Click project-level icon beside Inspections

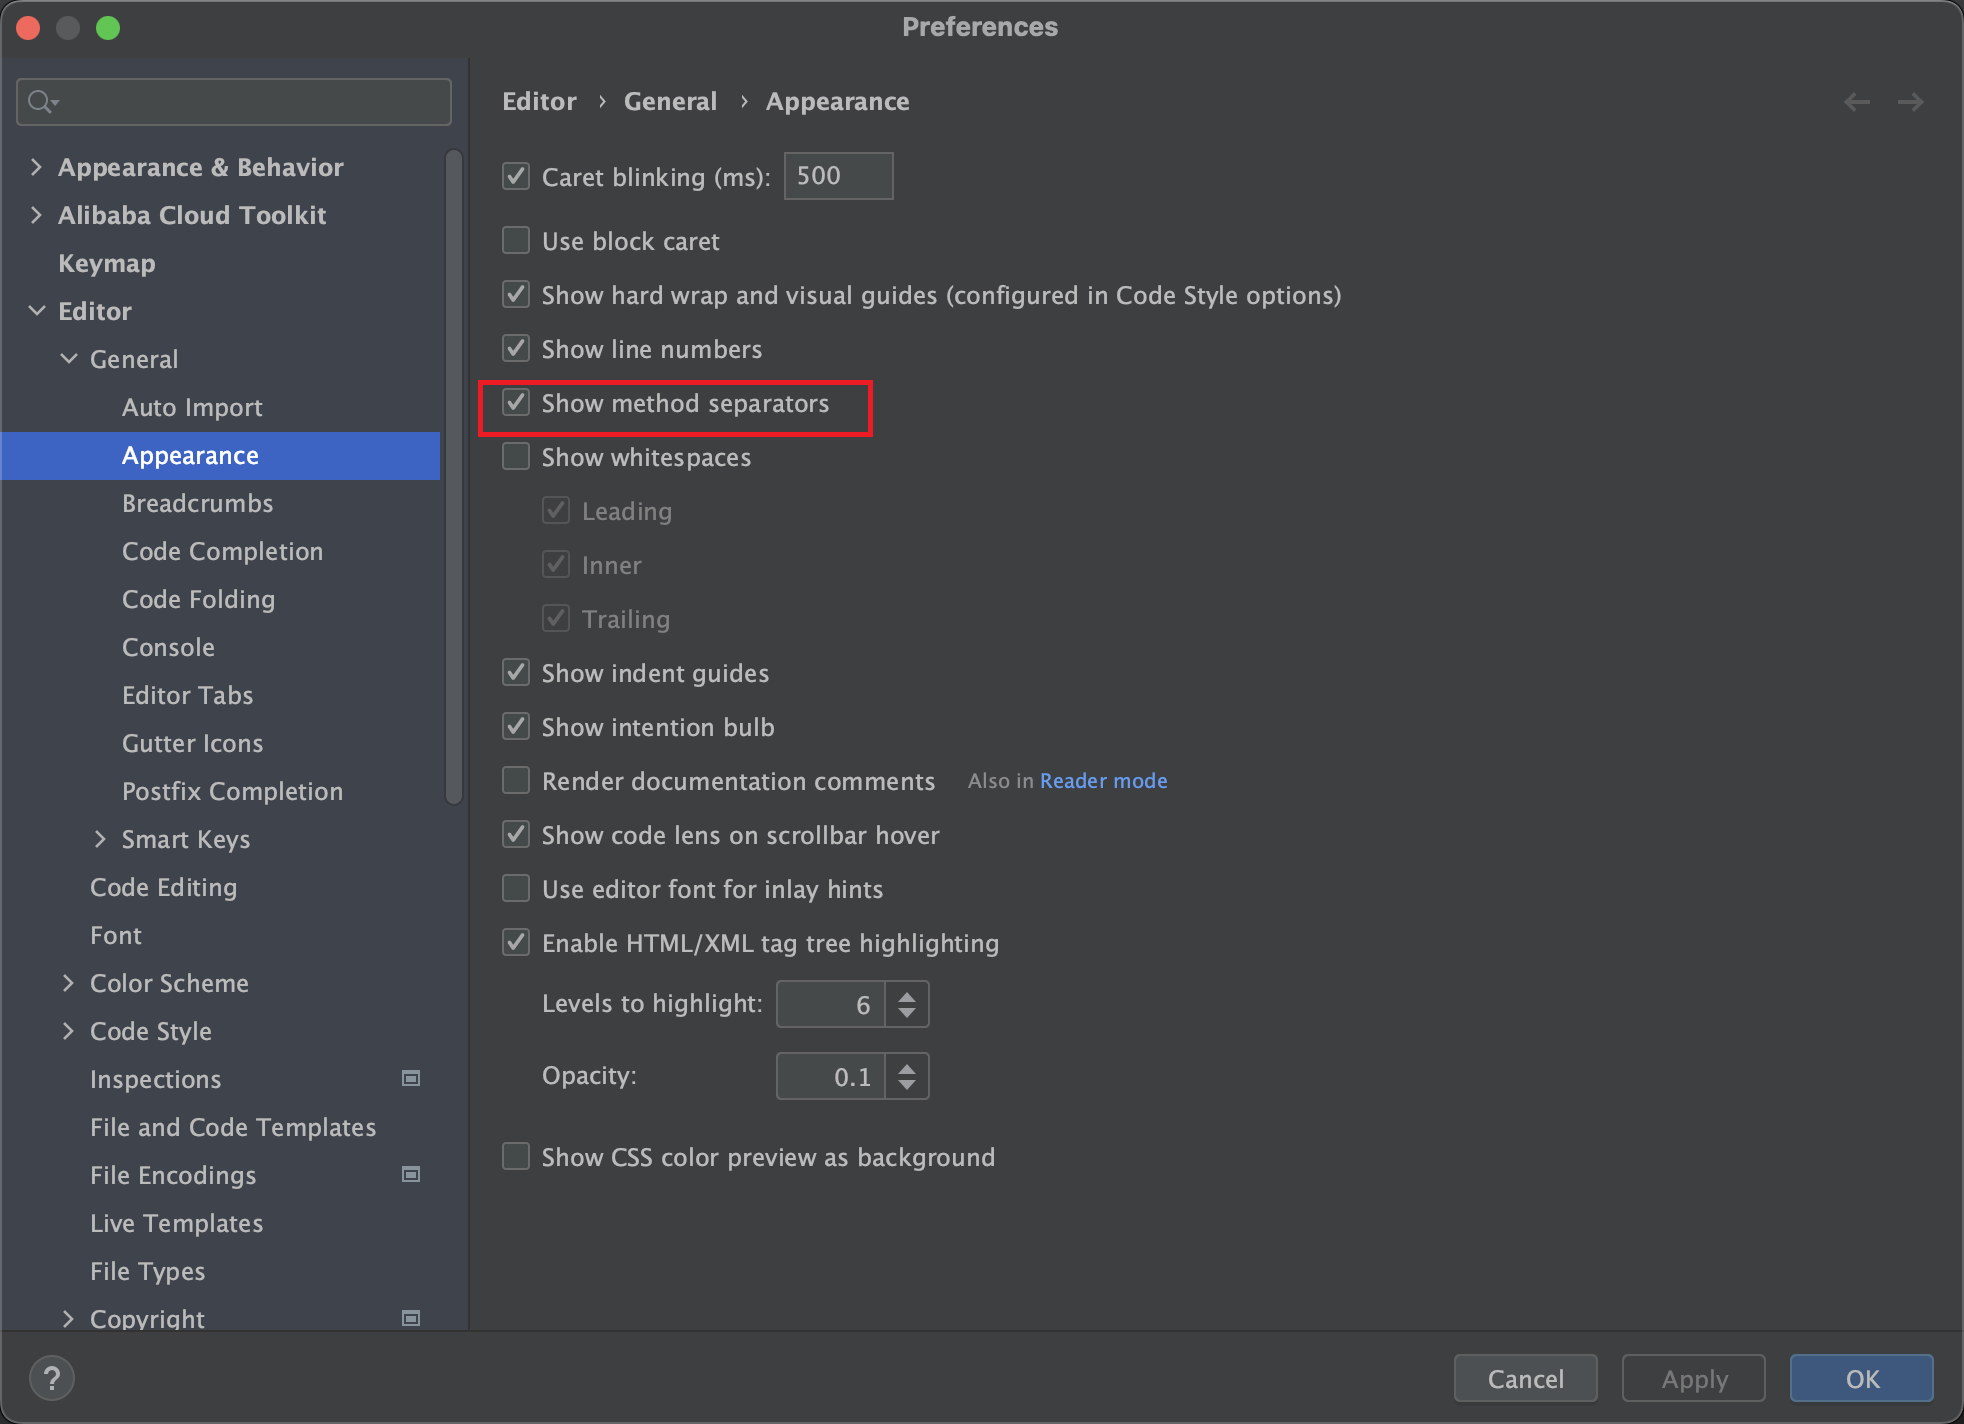click(x=410, y=1078)
